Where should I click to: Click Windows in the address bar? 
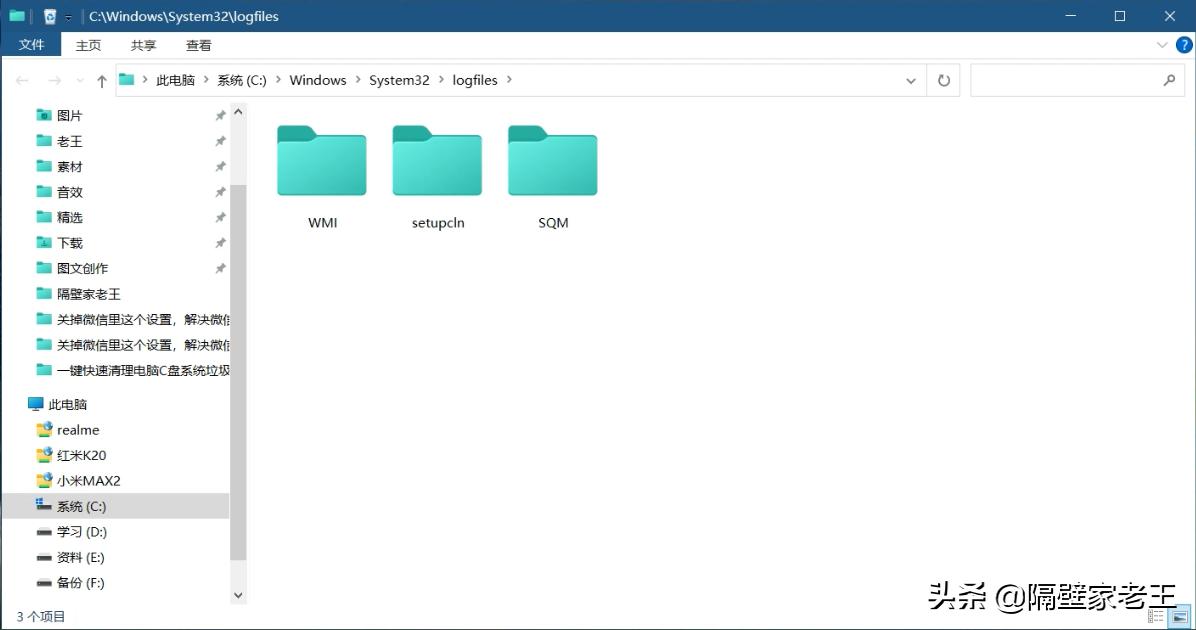pos(317,80)
